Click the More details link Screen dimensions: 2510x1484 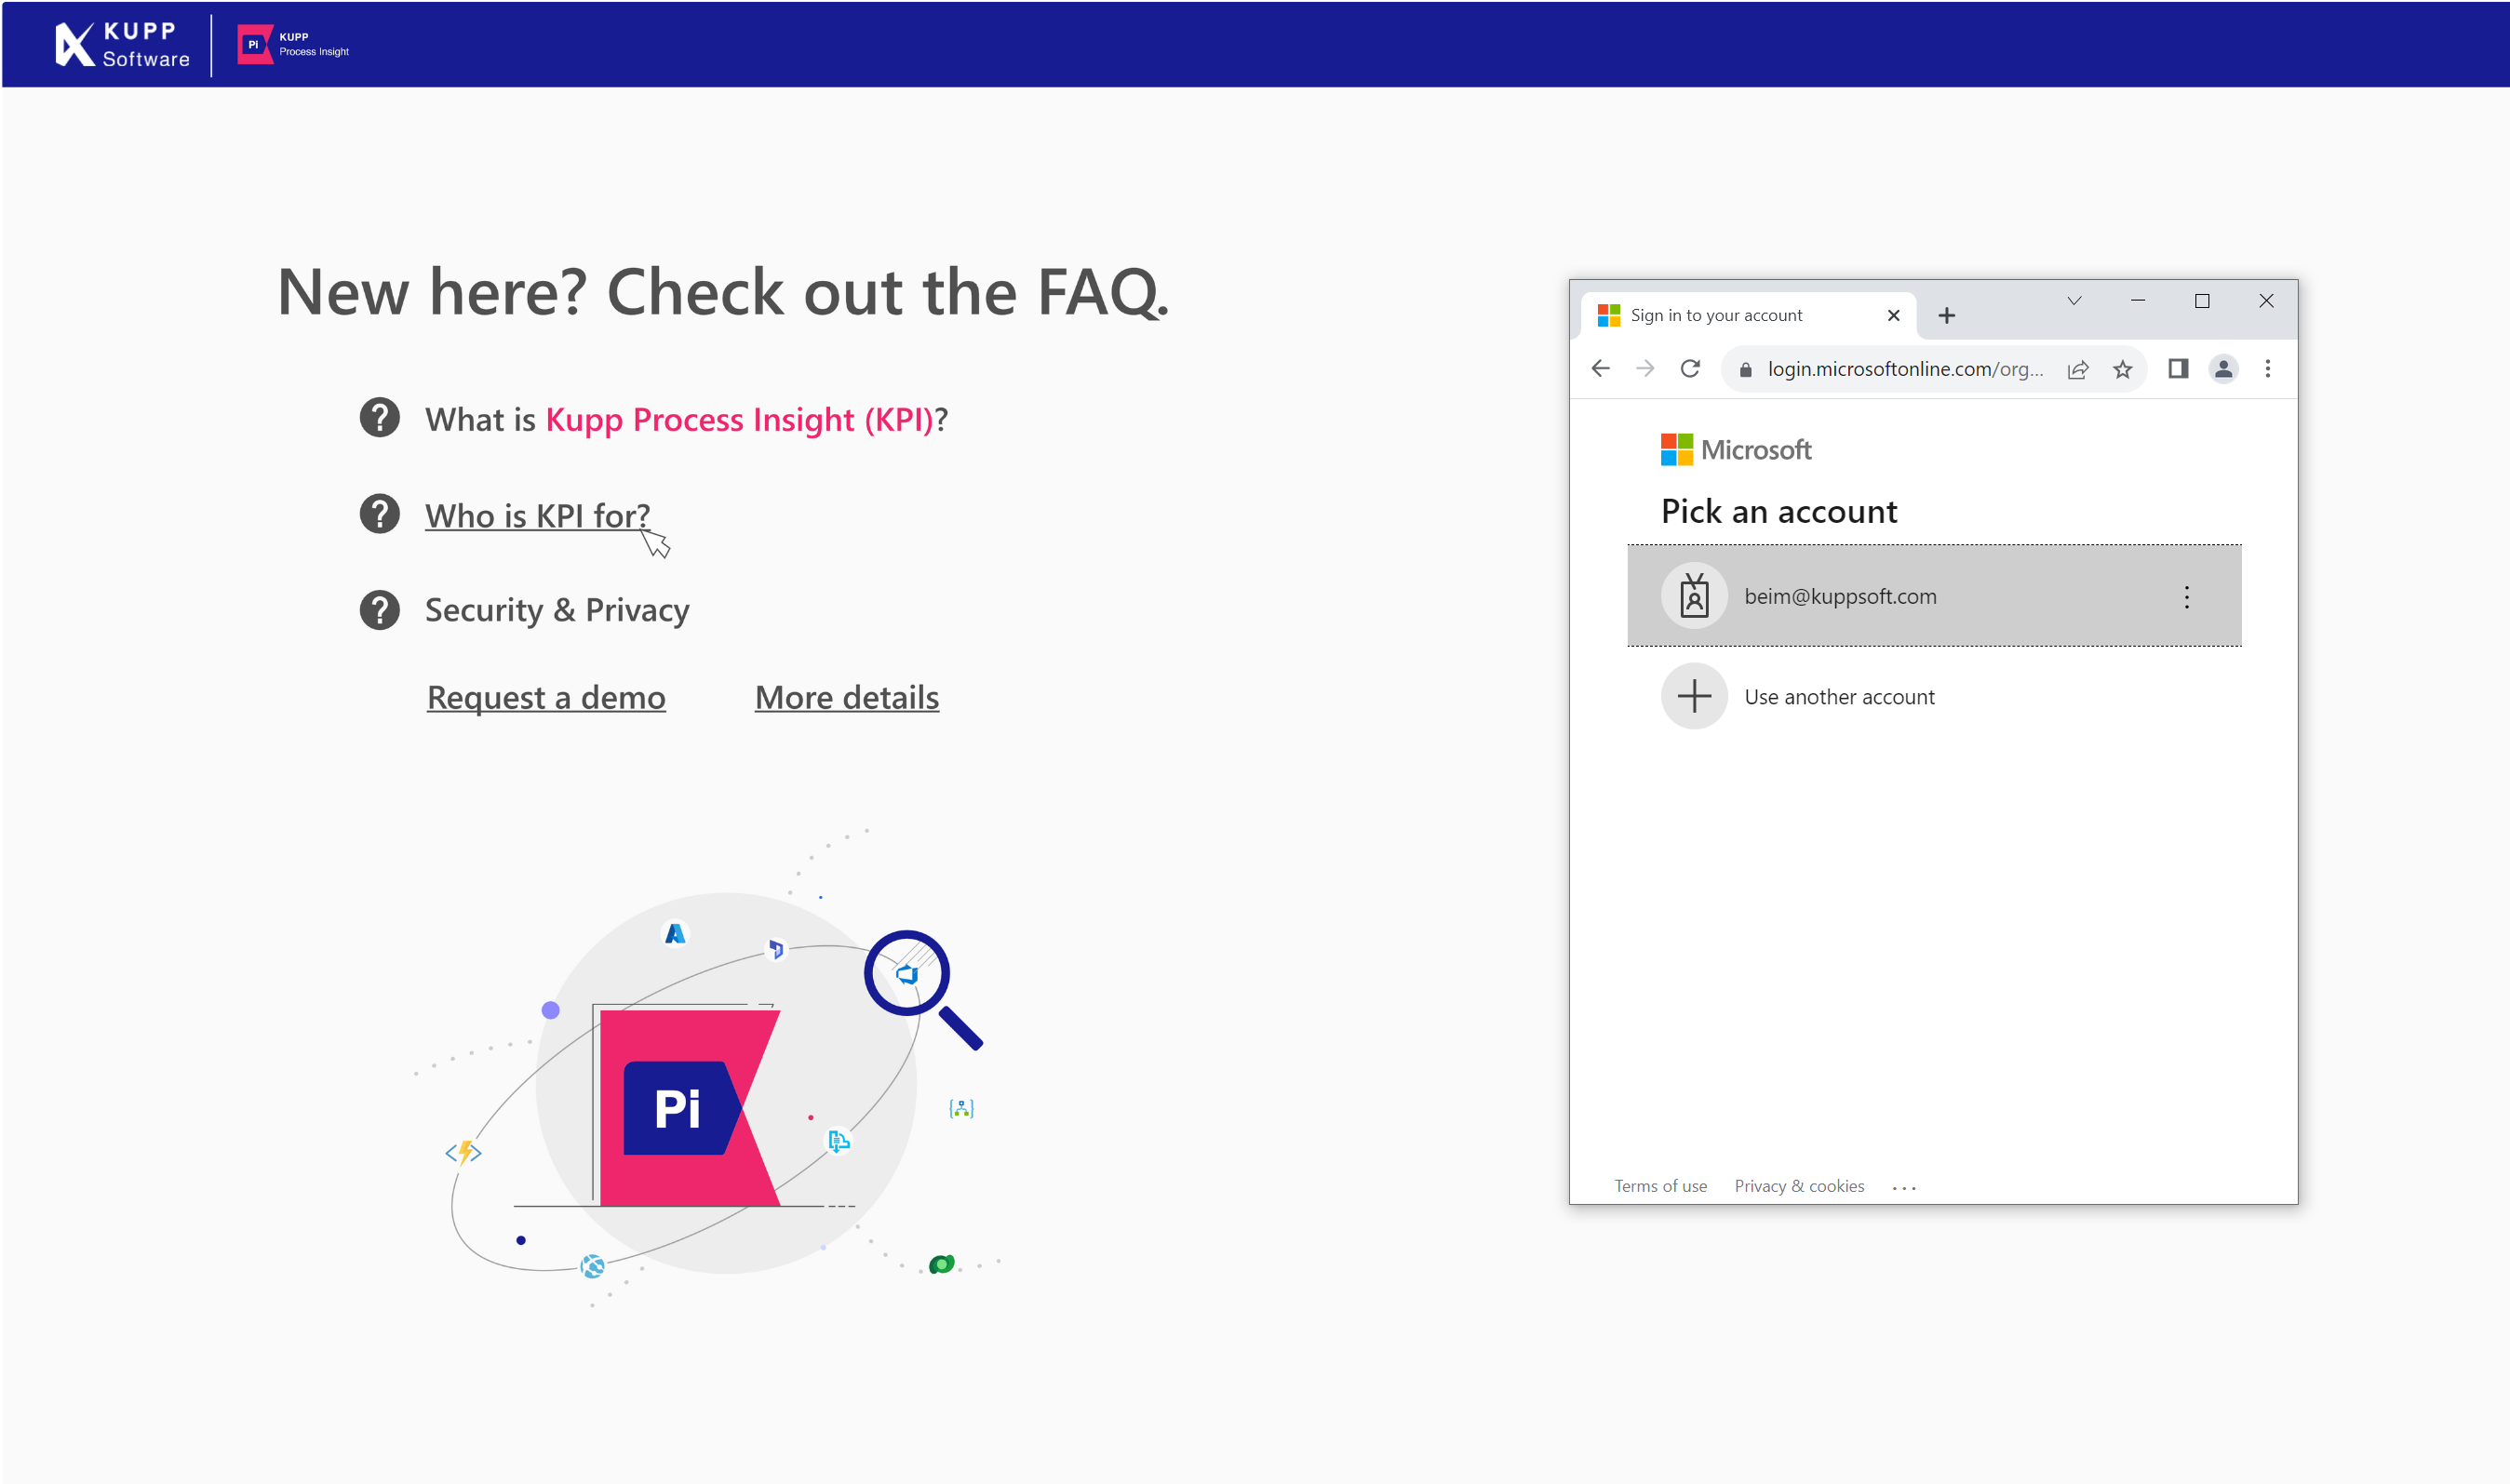847,697
